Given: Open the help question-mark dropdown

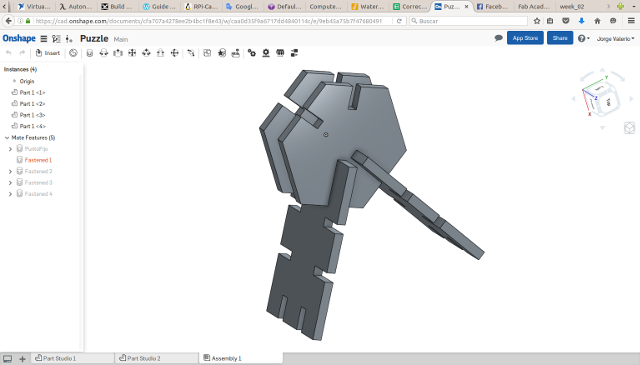Looking at the screenshot, I should (x=584, y=38).
